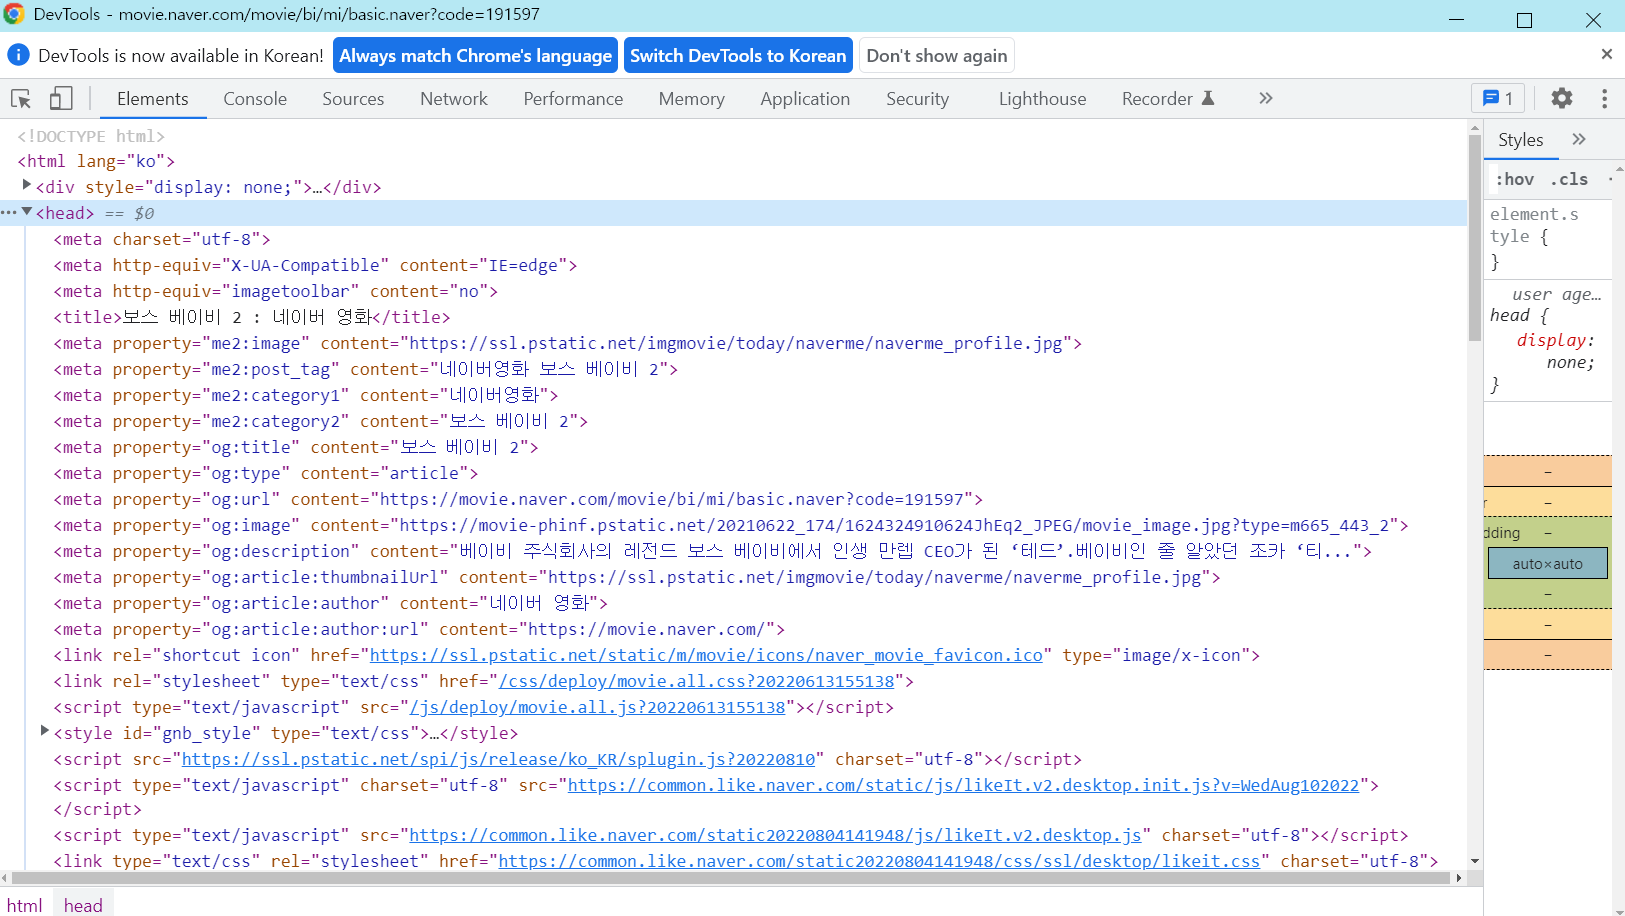Click the Chrome icon in the title bar

click(x=14, y=14)
